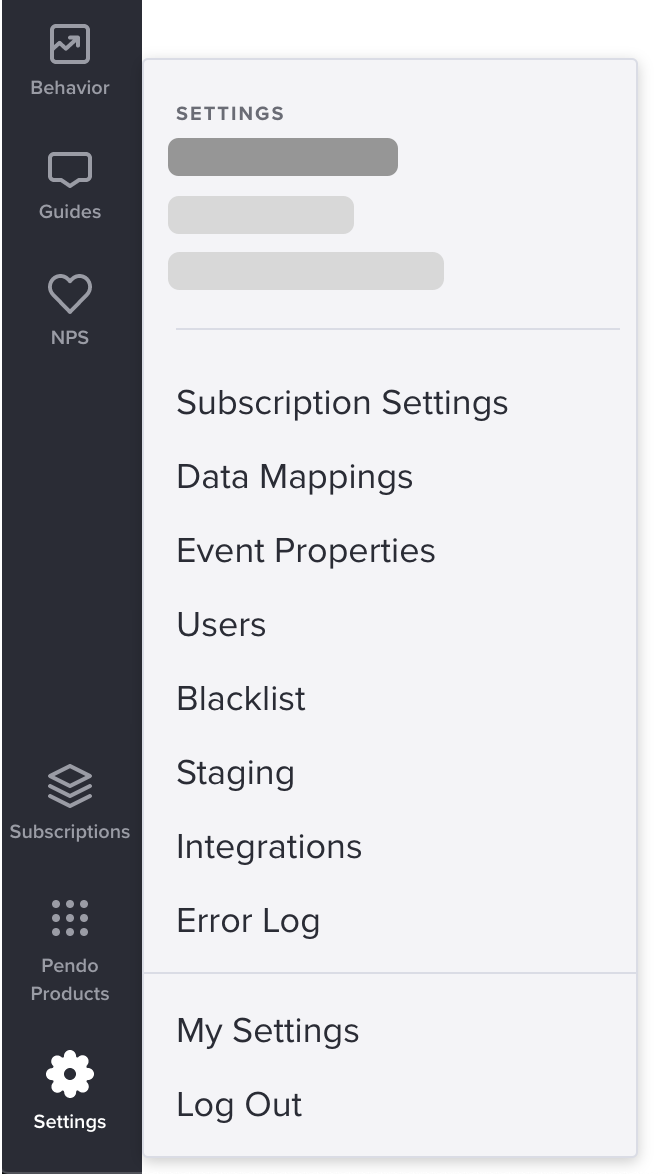
Task: Click the Settings gear icon
Action: tap(70, 1074)
